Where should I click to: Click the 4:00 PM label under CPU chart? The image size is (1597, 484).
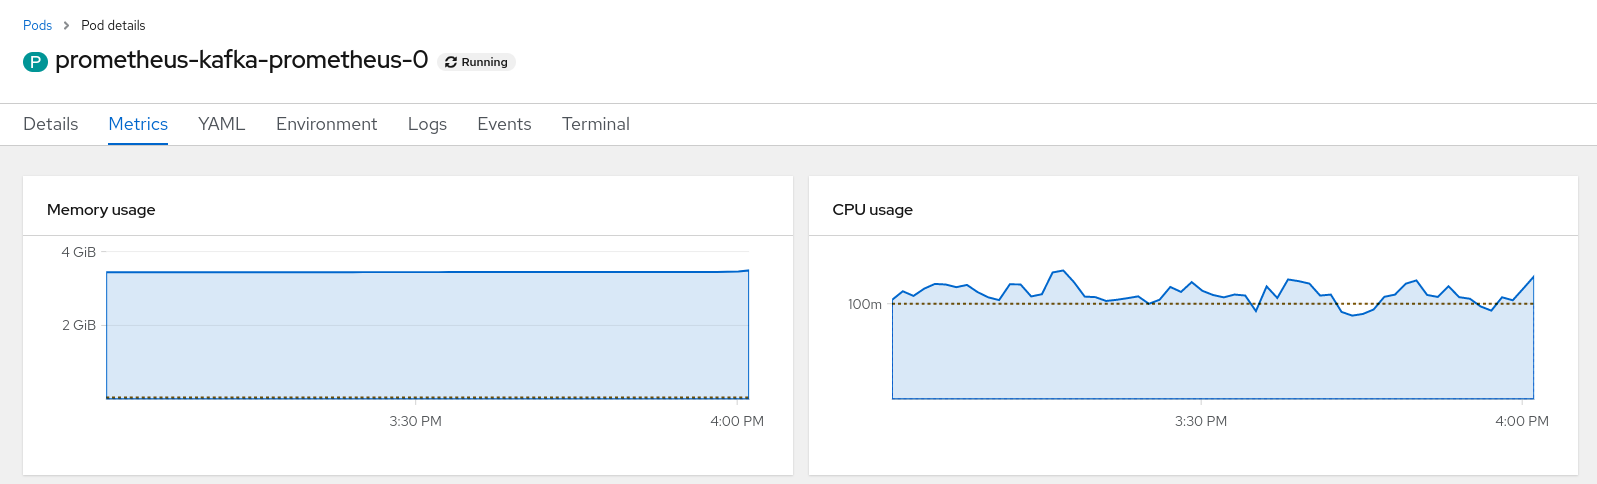tap(1521, 421)
